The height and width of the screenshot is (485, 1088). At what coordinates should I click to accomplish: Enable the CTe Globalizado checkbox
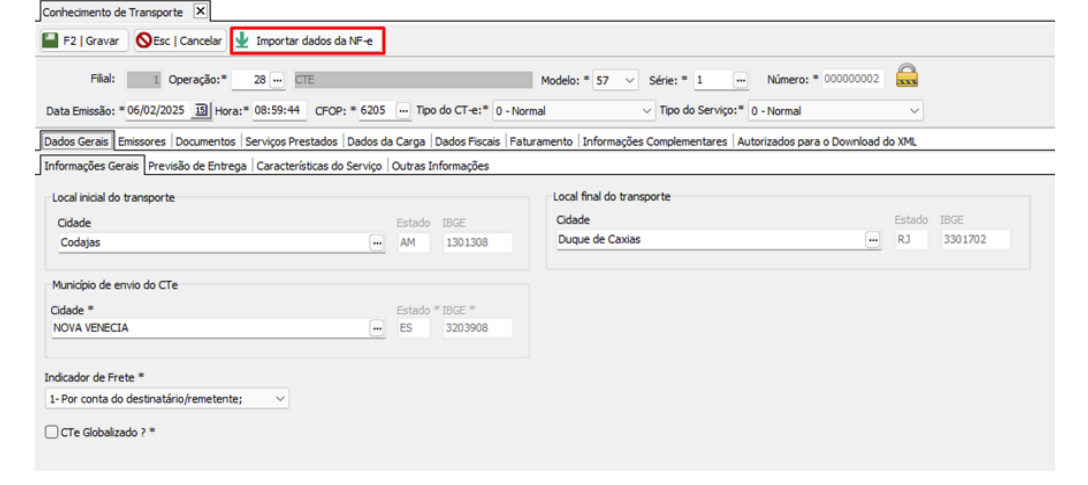pos(52,432)
